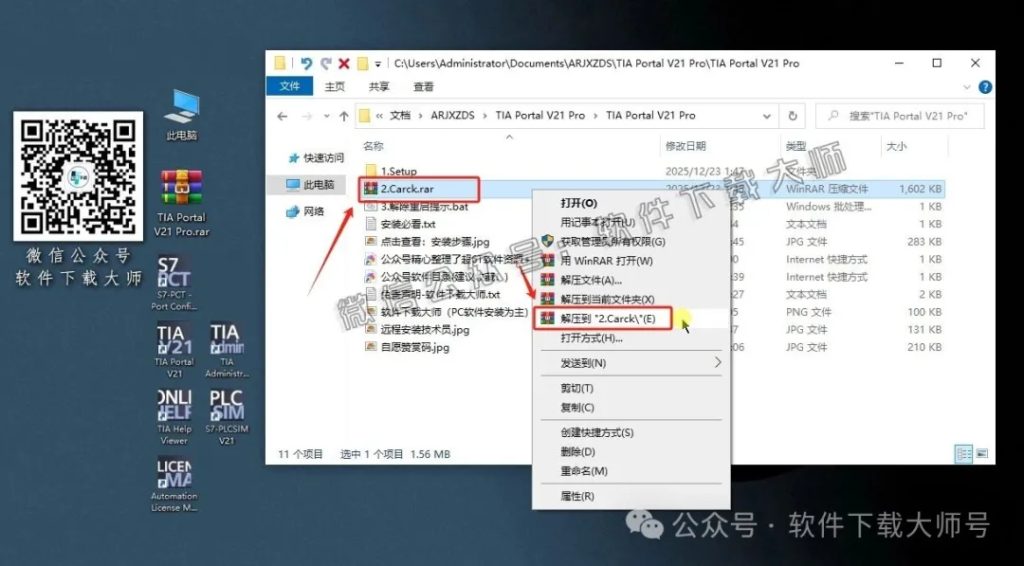
Task: Click the redo icon in title bar
Action: [325, 63]
